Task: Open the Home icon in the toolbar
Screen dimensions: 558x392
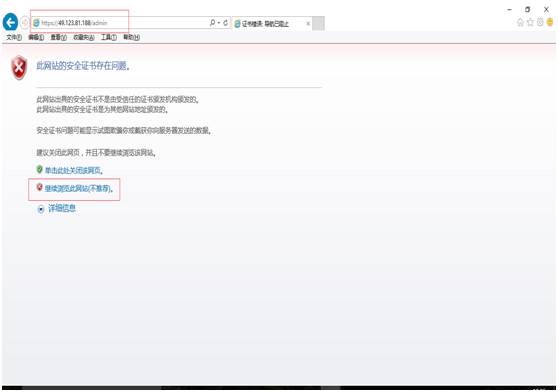Action: click(520, 22)
